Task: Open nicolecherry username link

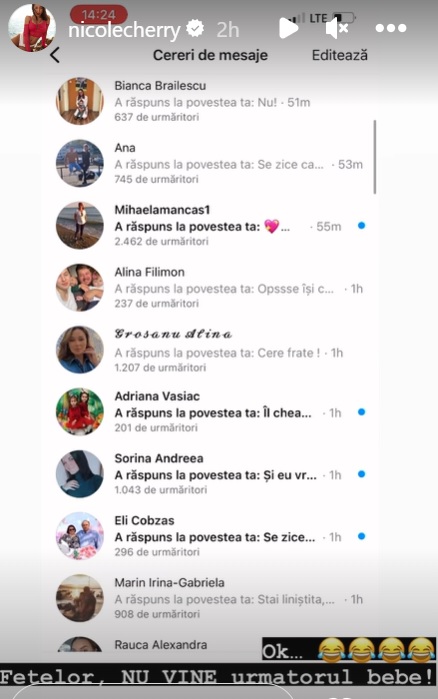Action: click(124, 30)
